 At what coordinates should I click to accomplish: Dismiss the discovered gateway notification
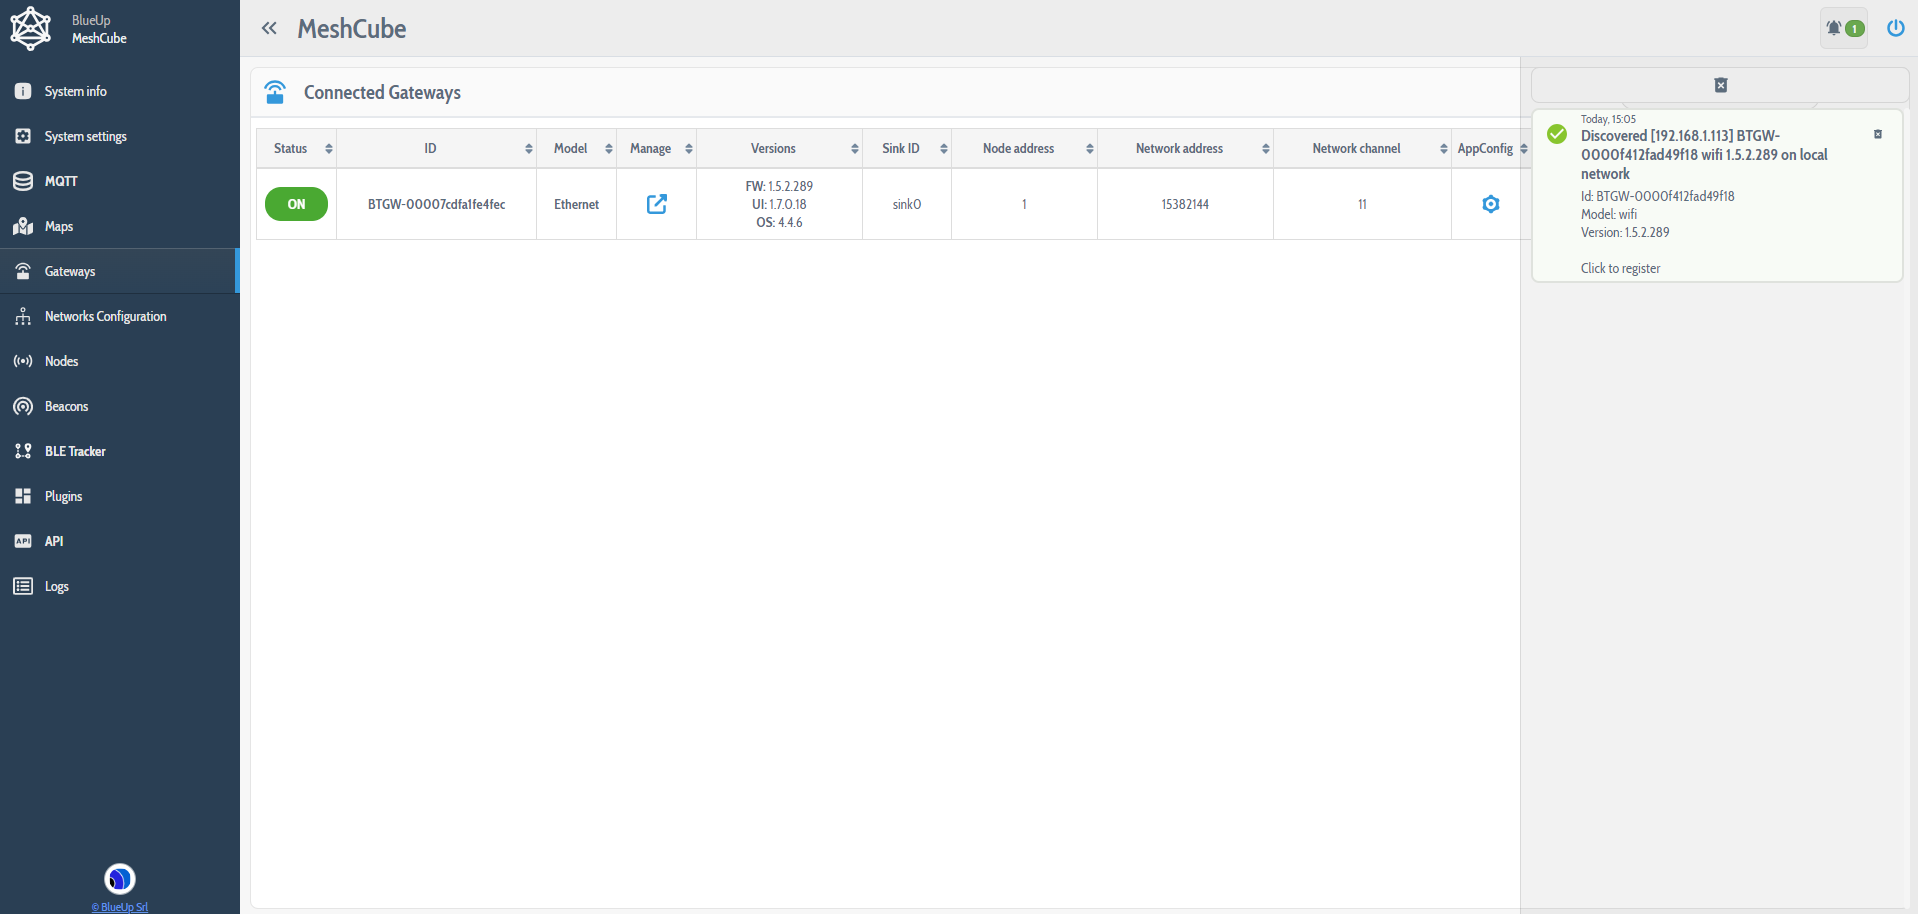tap(1877, 134)
